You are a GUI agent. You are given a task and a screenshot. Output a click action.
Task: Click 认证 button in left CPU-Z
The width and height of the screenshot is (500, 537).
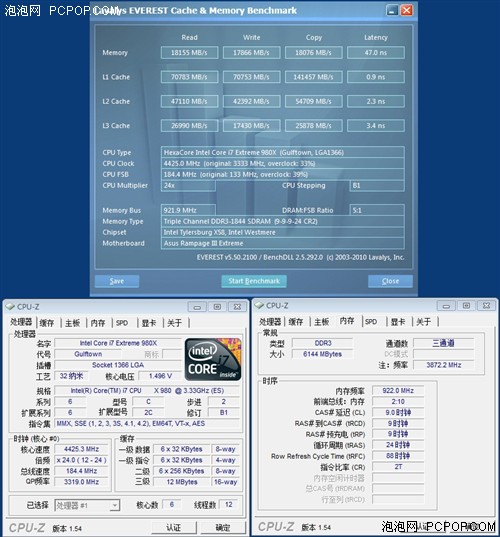(174, 528)
